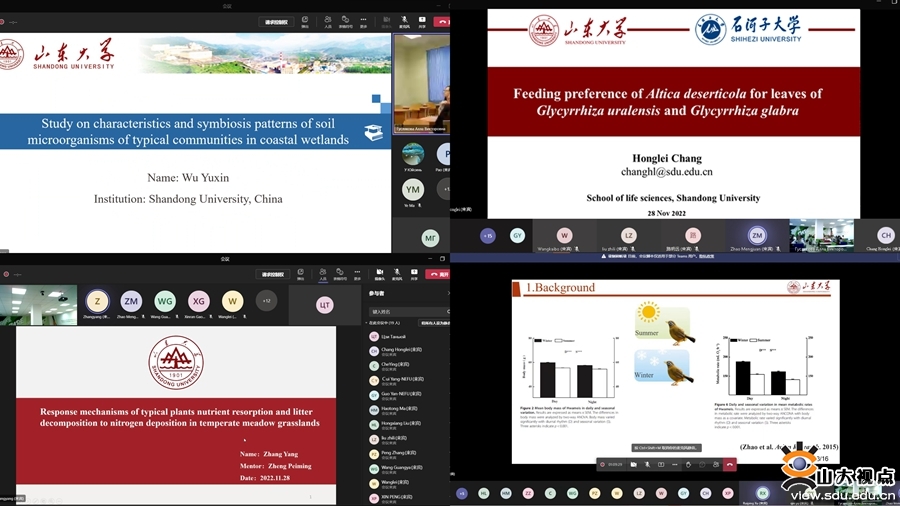Open More actions in top-left meeting toolbar
The height and width of the screenshot is (506, 900).
(x=363, y=21)
